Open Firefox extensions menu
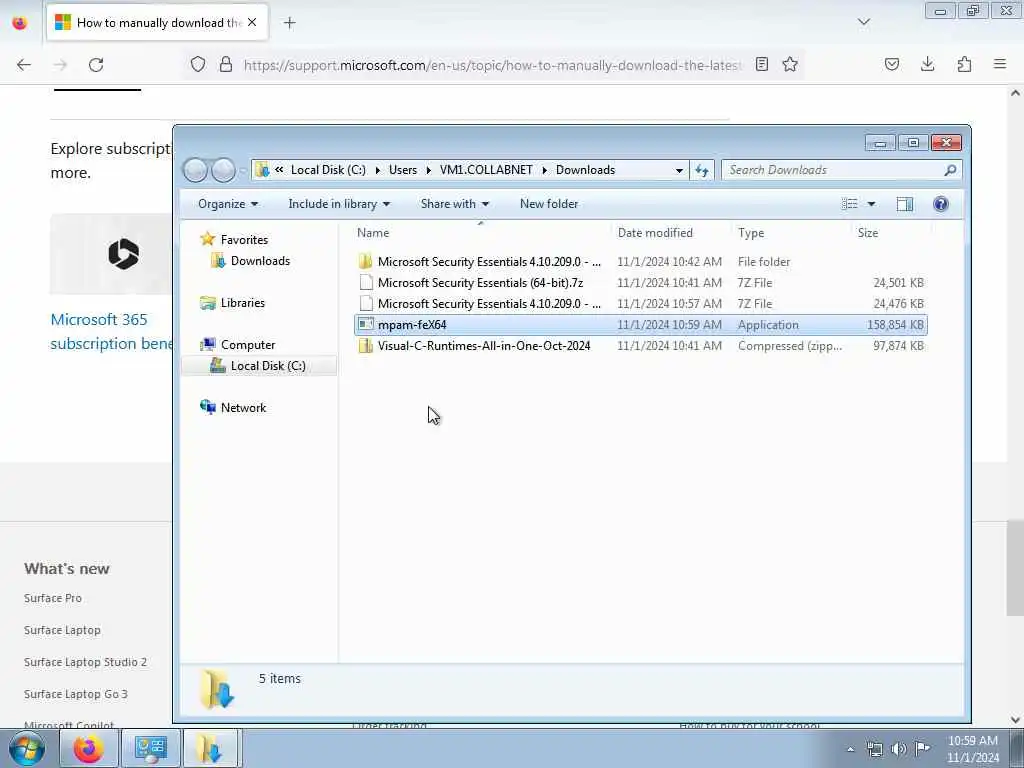Image resolution: width=1024 pixels, height=768 pixels. pyautogui.click(x=964, y=64)
